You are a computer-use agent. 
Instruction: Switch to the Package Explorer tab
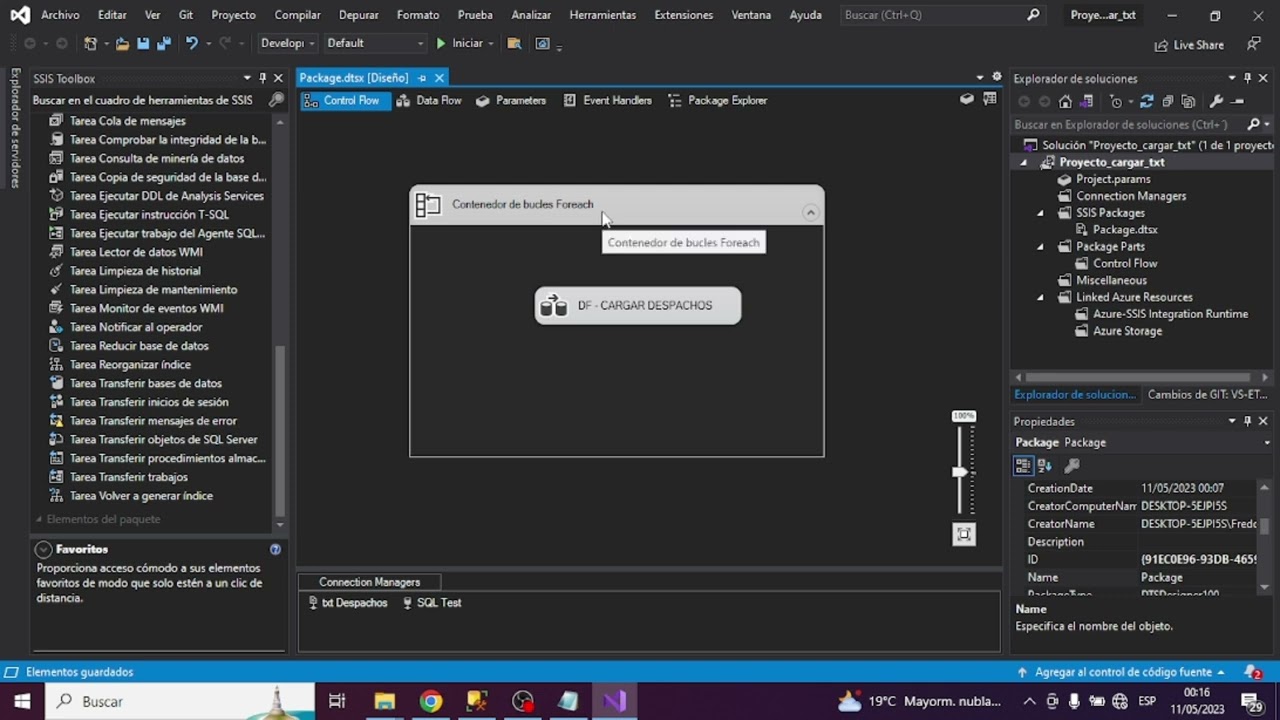716,100
